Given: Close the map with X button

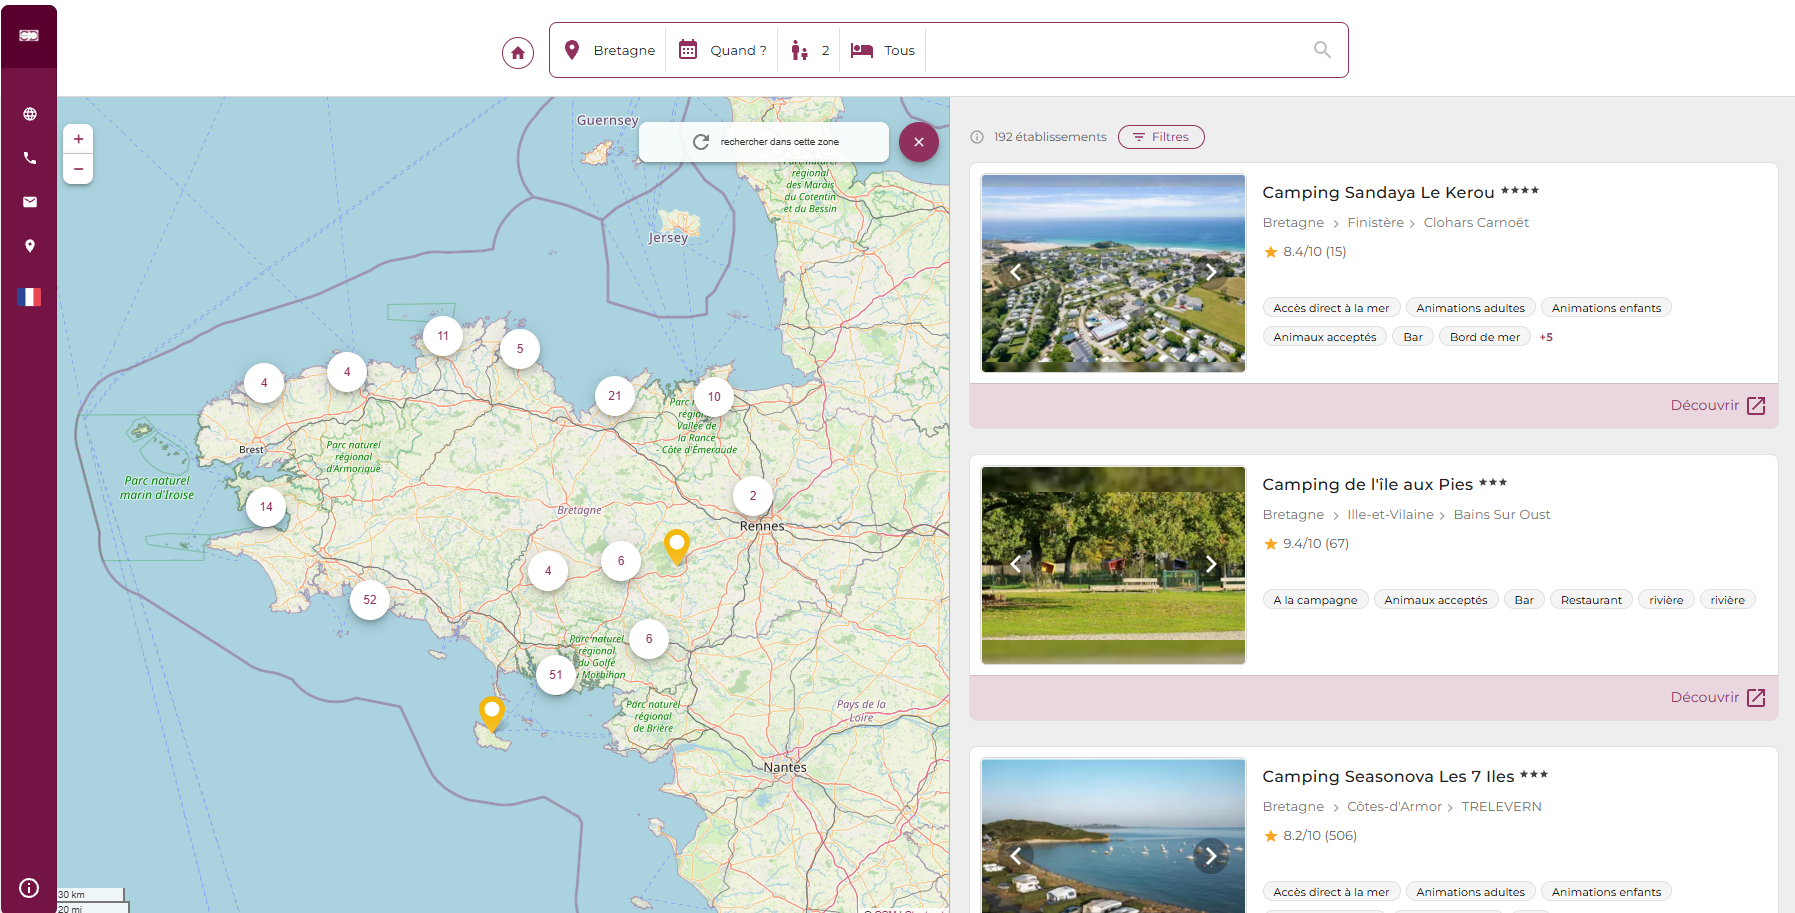Looking at the screenshot, I should click(918, 142).
